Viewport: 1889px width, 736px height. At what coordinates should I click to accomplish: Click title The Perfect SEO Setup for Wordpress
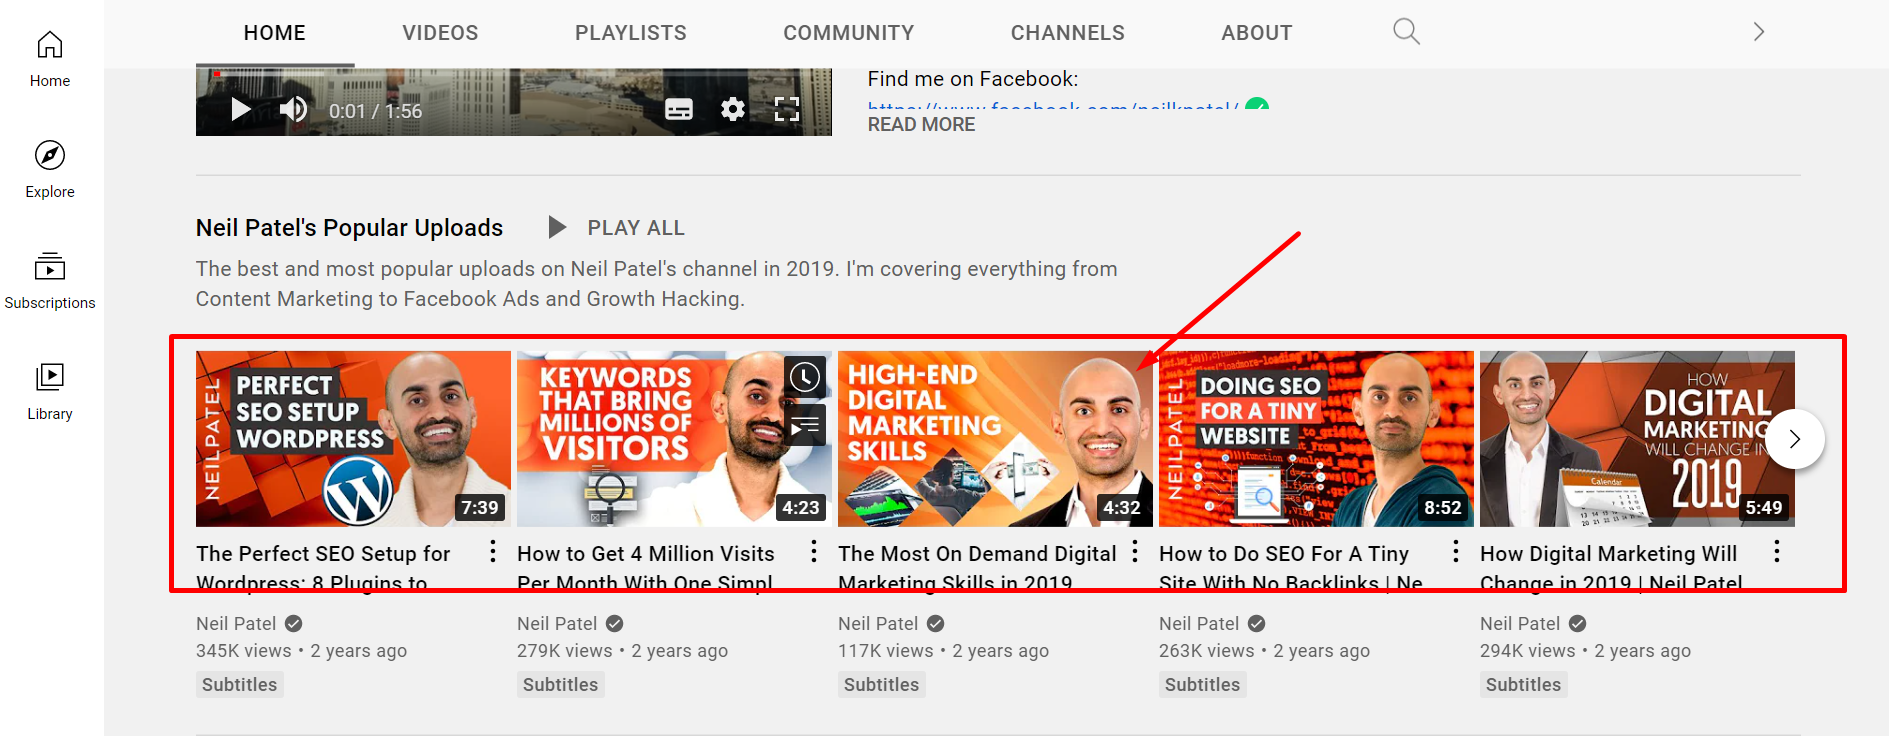323,568
